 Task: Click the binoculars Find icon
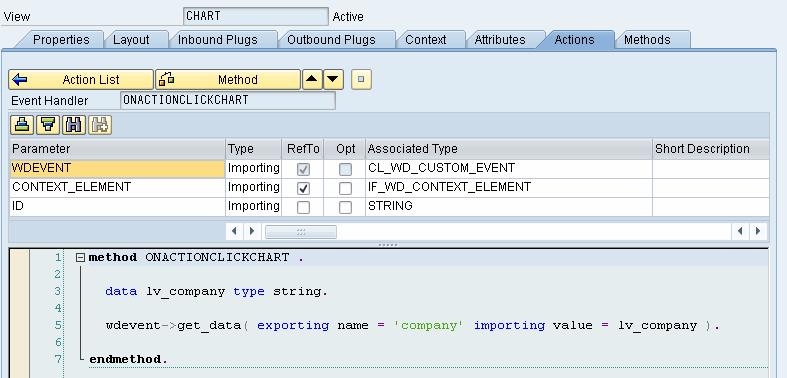[x=74, y=124]
